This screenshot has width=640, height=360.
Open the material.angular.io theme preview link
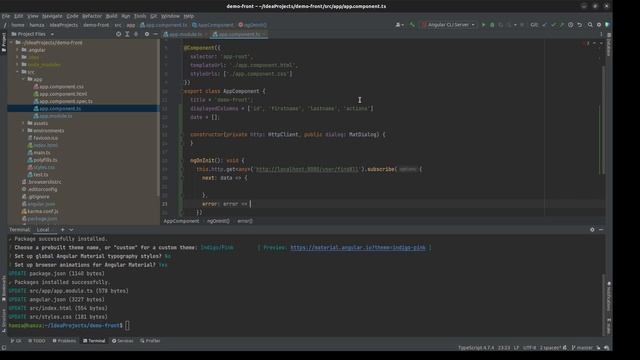(358, 248)
